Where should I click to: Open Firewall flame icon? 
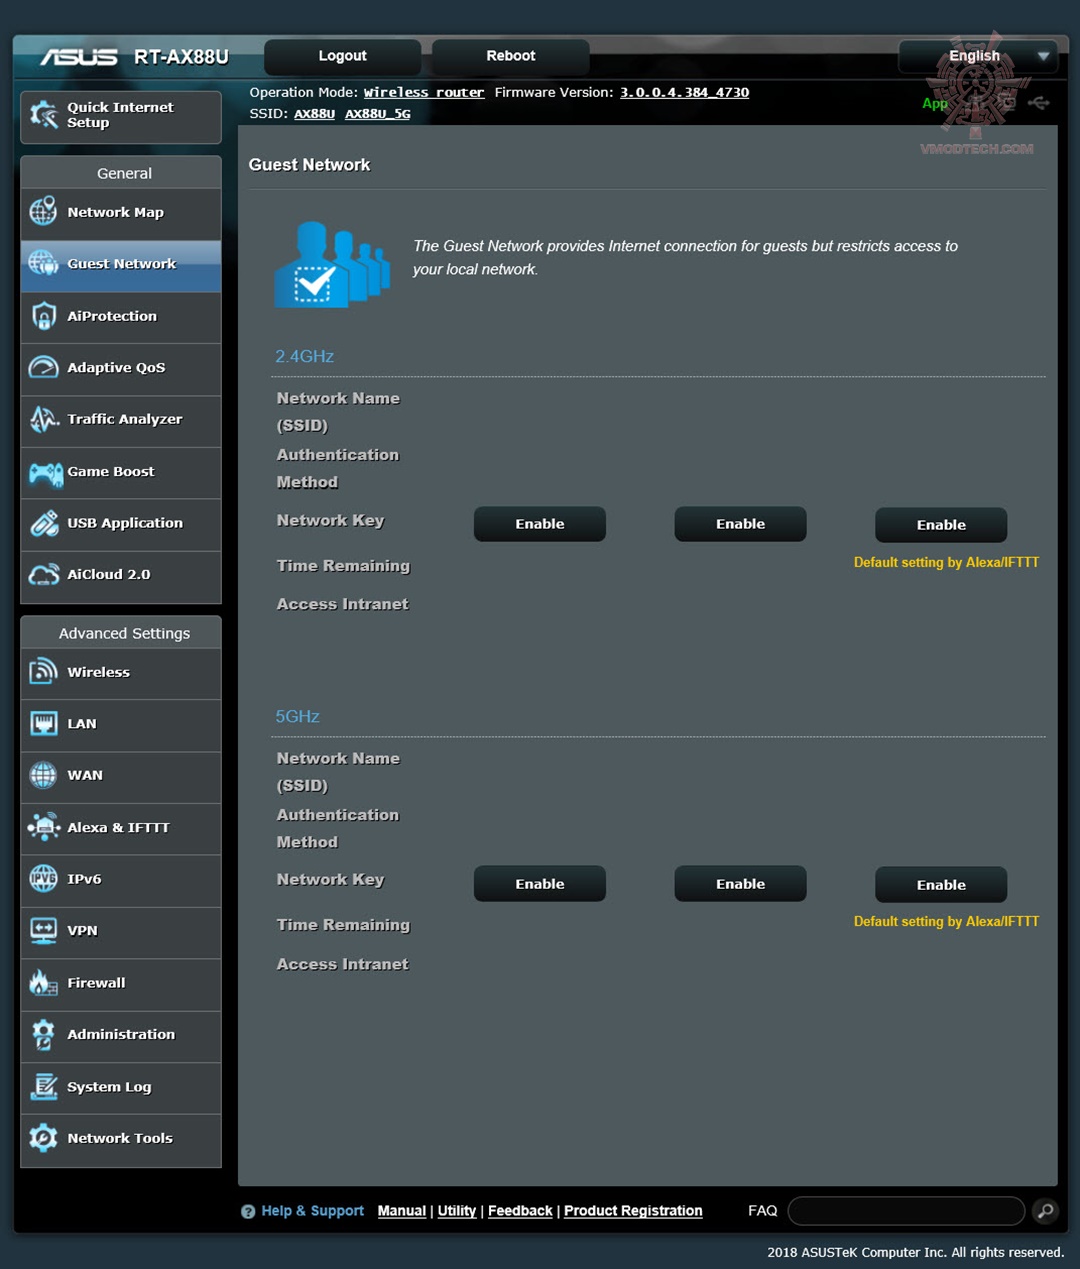pos(43,983)
